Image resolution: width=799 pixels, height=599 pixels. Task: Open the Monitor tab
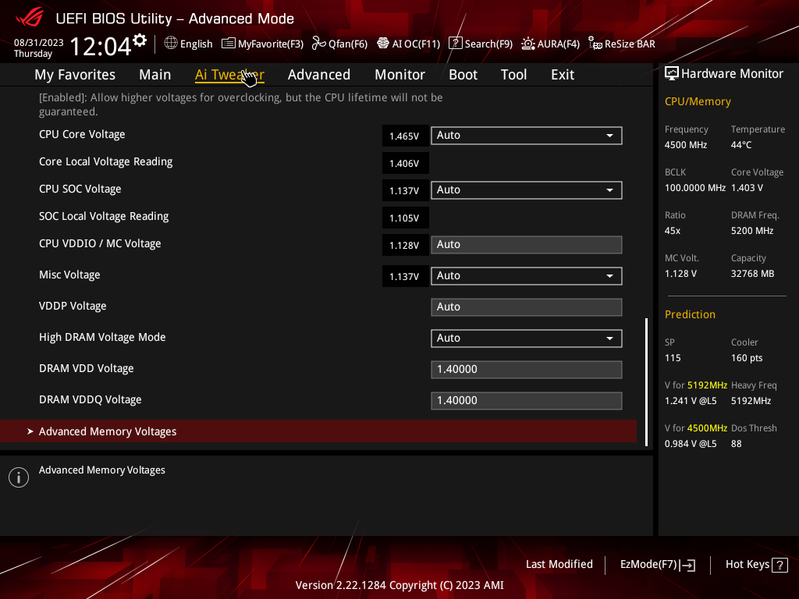[x=400, y=75]
